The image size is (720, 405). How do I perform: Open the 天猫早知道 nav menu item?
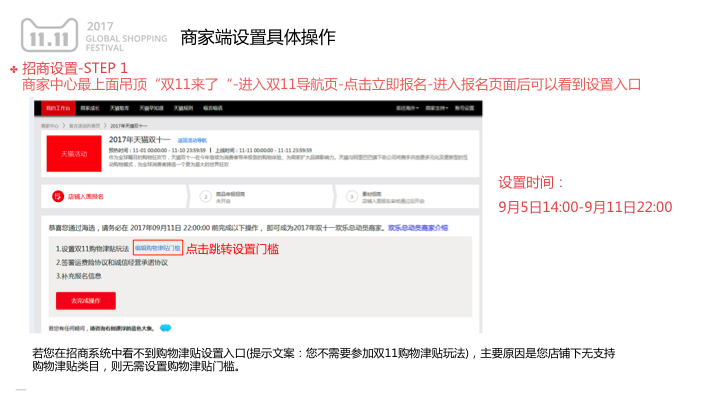coord(152,108)
